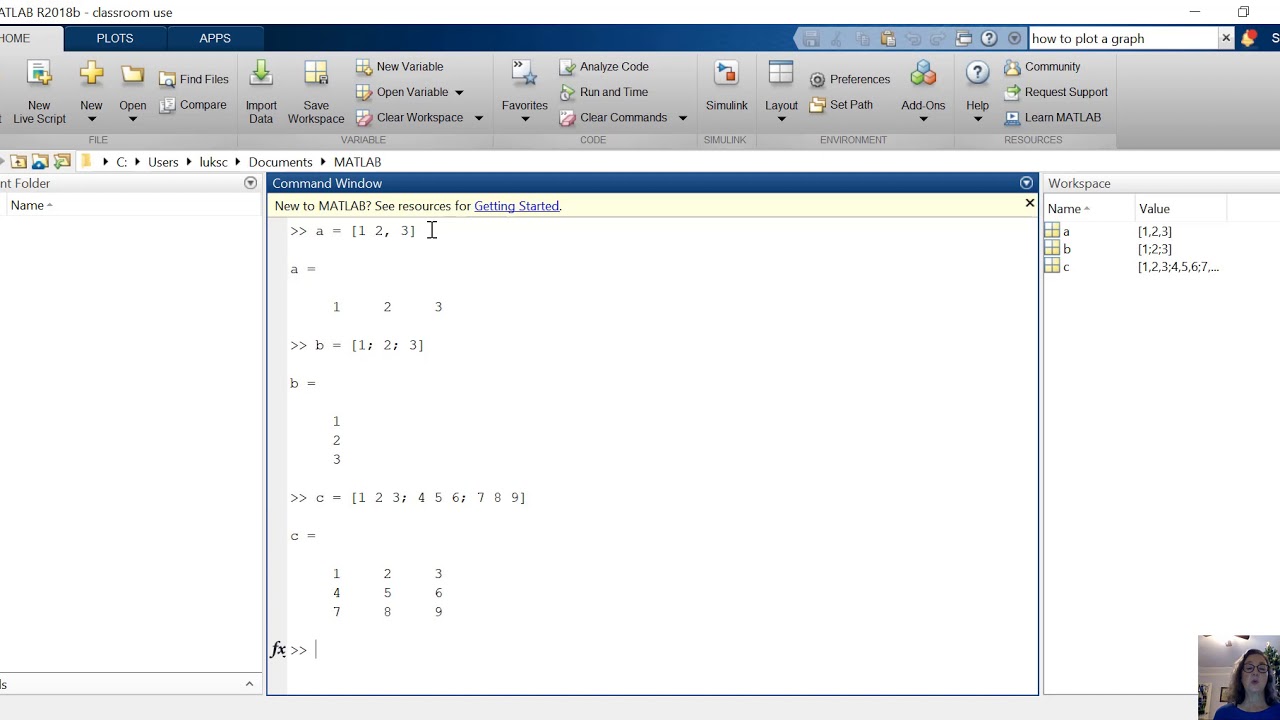This screenshot has width=1280, height=720.
Task: Launch Simulink
Action: (x=727, y=88)
